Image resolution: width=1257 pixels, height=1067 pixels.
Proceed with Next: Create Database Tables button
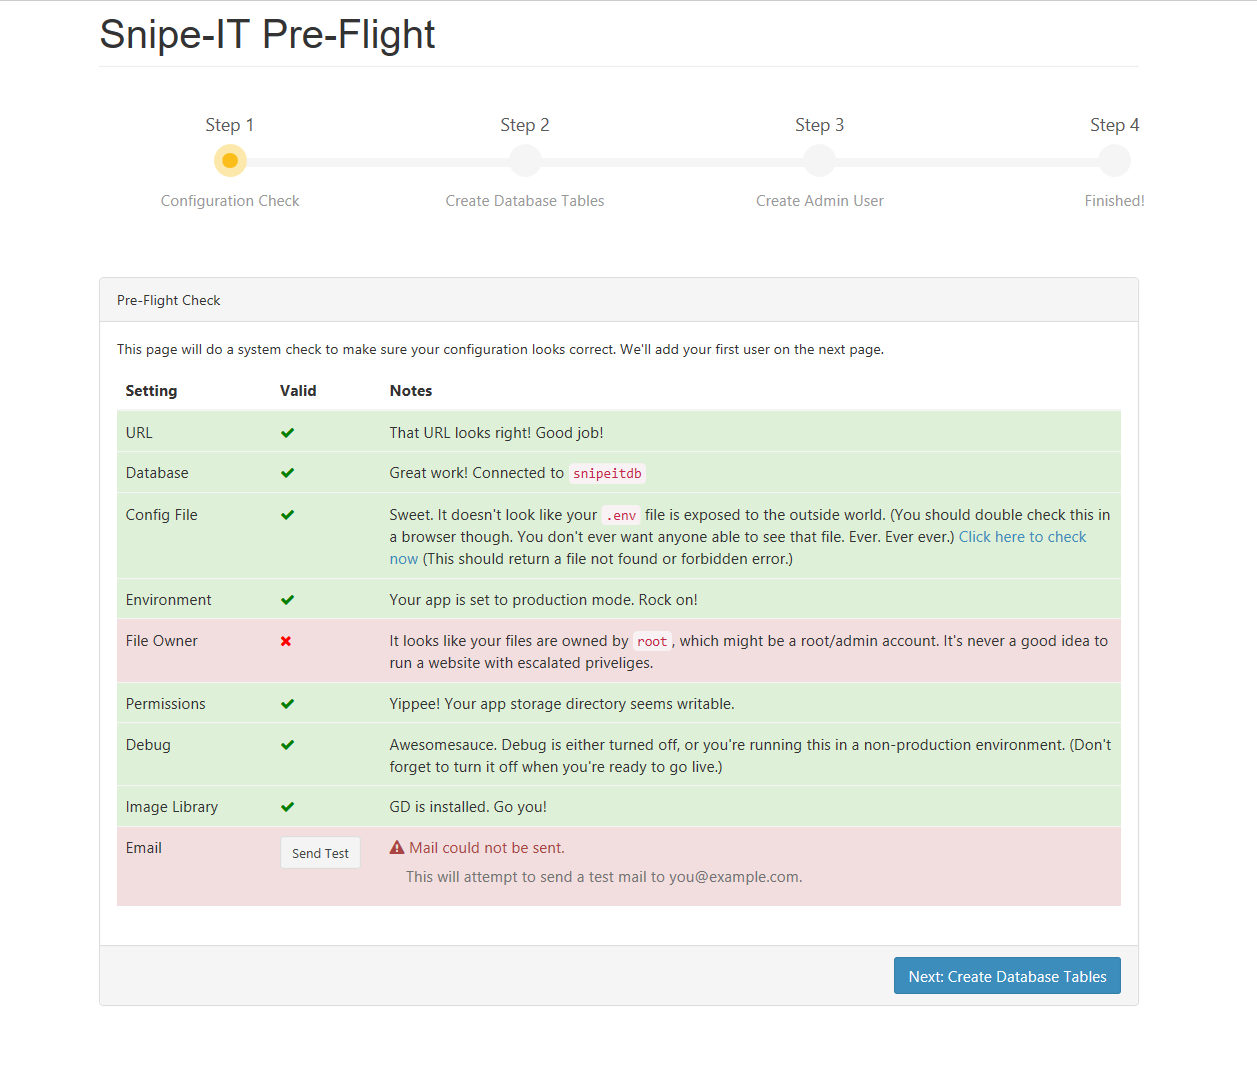click(1007, 976)
